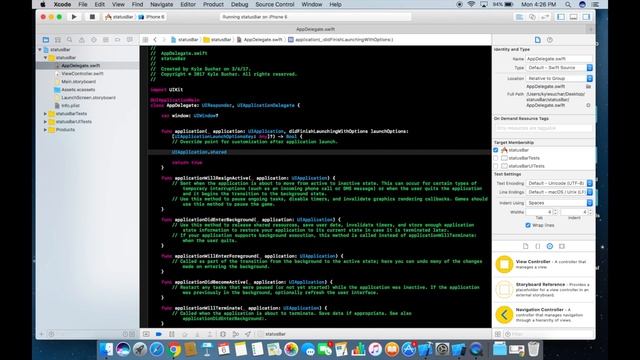Hide the debug area with debug bar toggle
This screenshot has width=640, height=360.
point(146,334)
